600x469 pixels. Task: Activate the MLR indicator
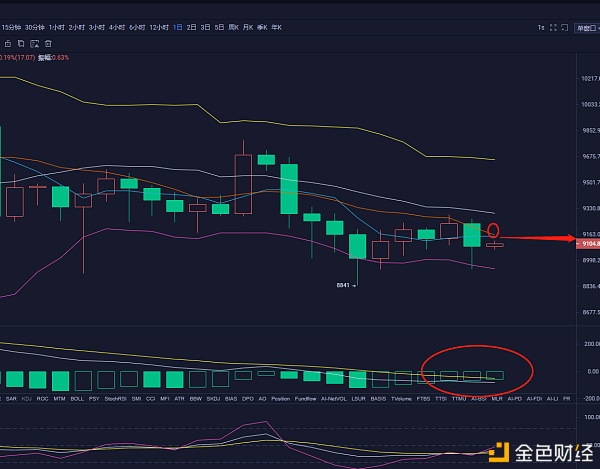point(497,399)
